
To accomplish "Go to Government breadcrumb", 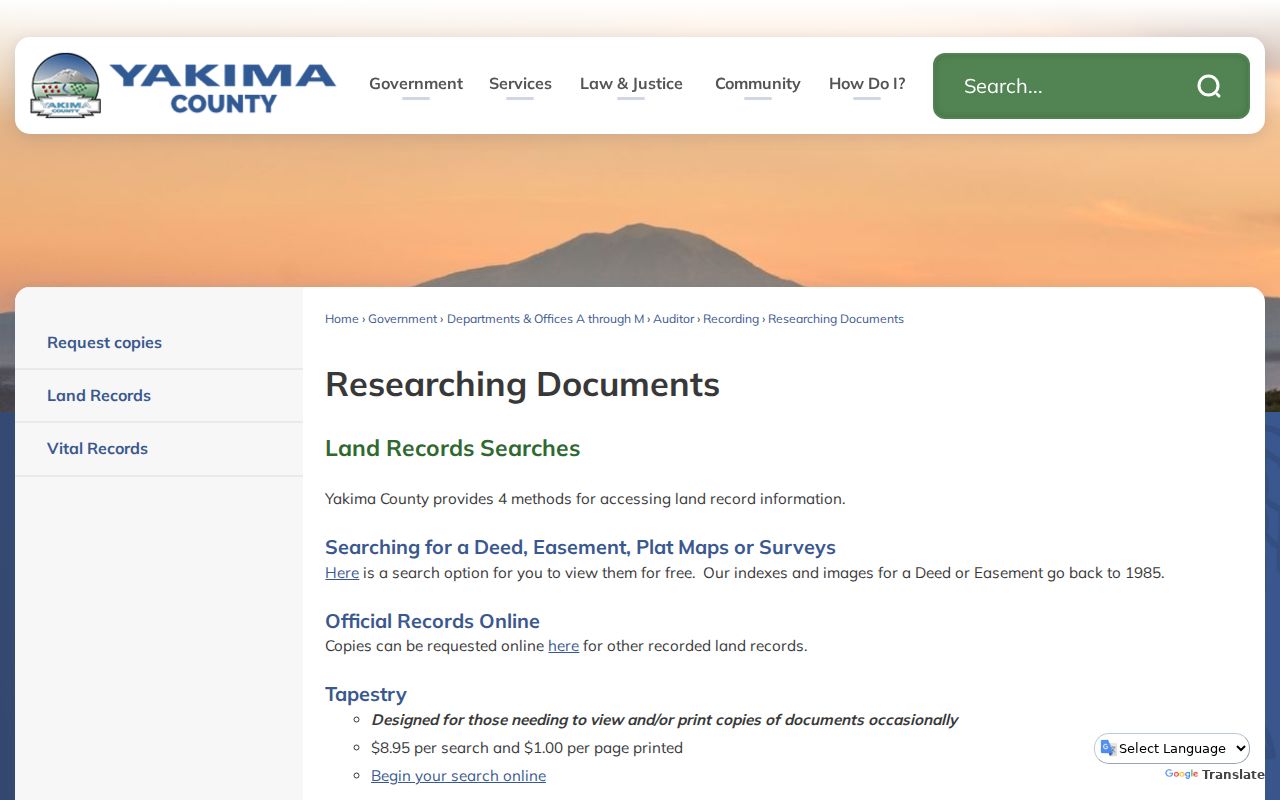I will (x=403, y=319).
